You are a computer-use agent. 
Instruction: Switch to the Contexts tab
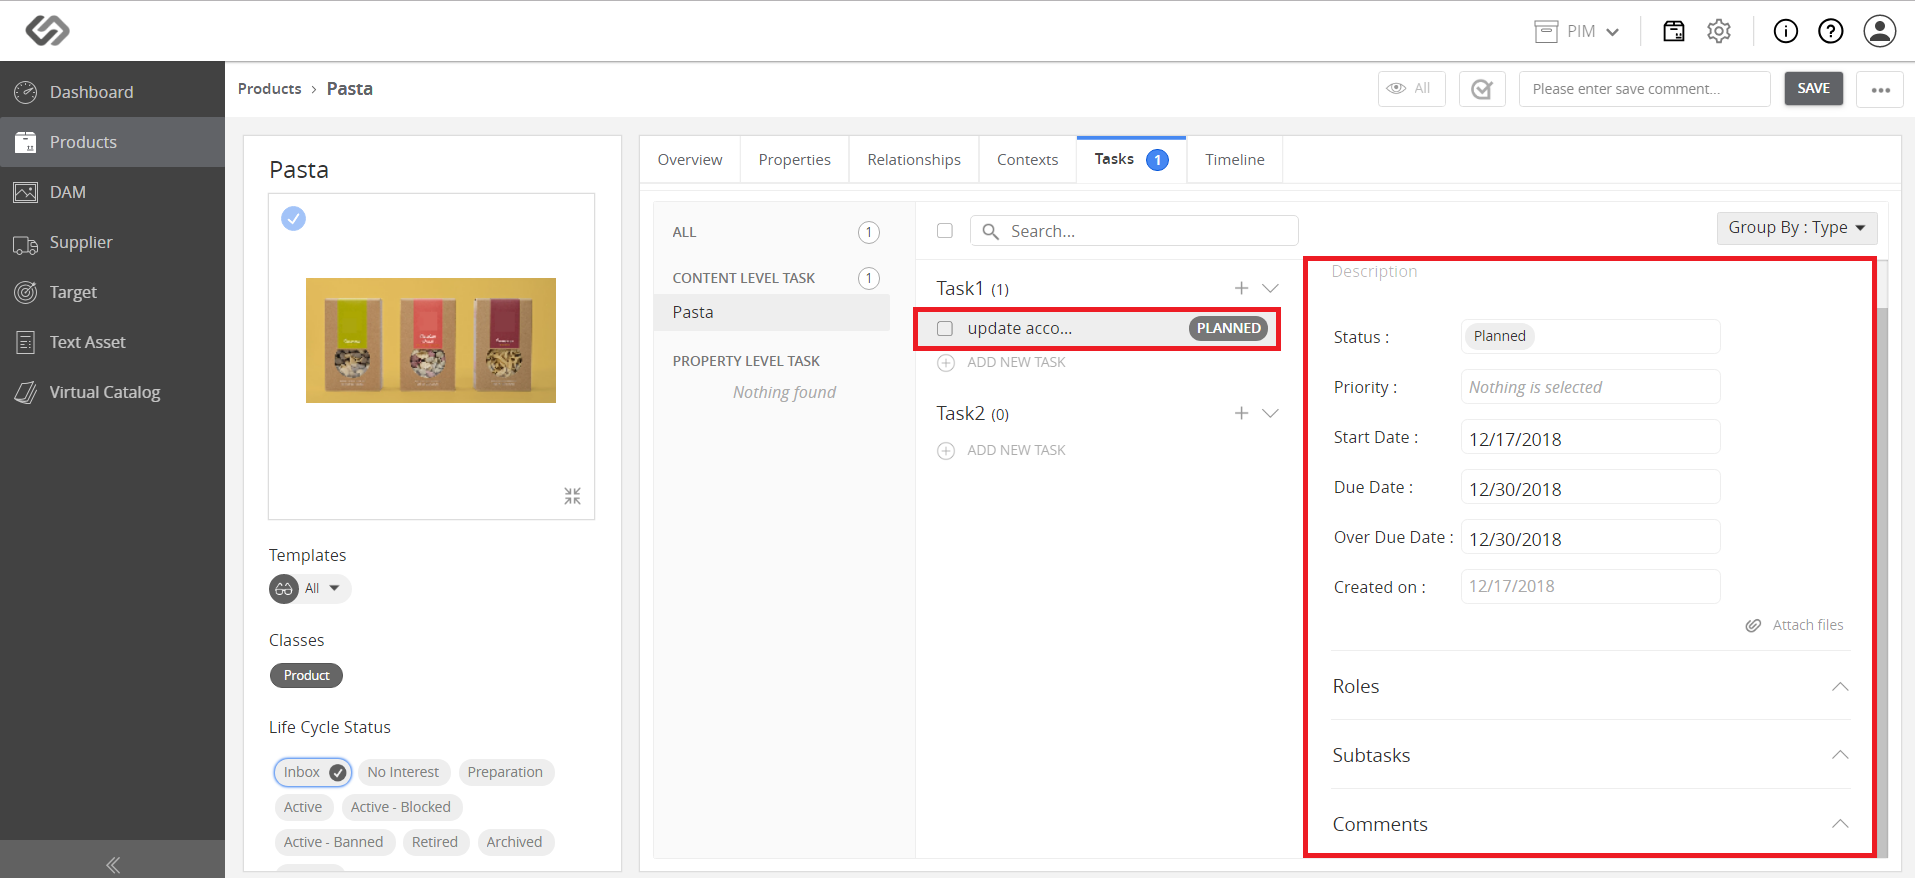click(x=1027, y=160)
